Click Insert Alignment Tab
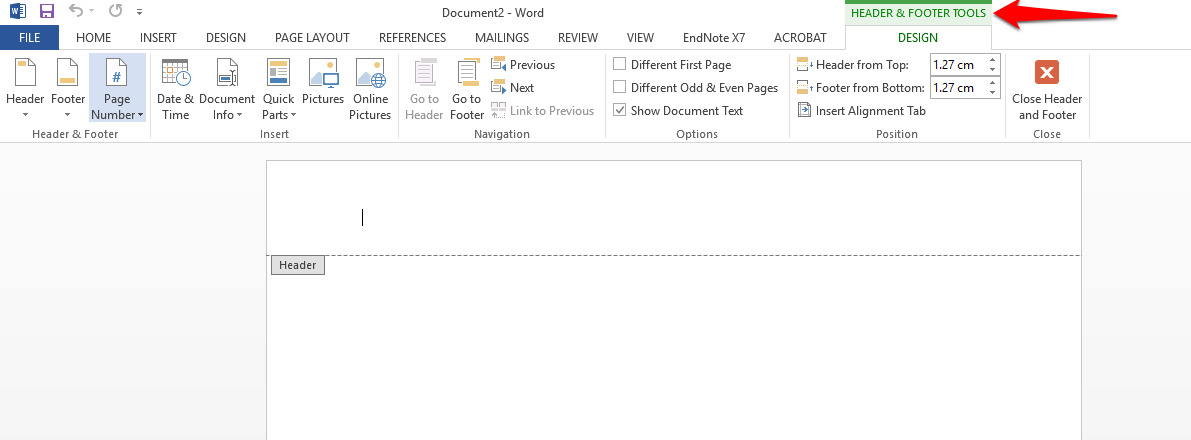1191x440 pixels. pyautogui.click(x=861, y=110)
